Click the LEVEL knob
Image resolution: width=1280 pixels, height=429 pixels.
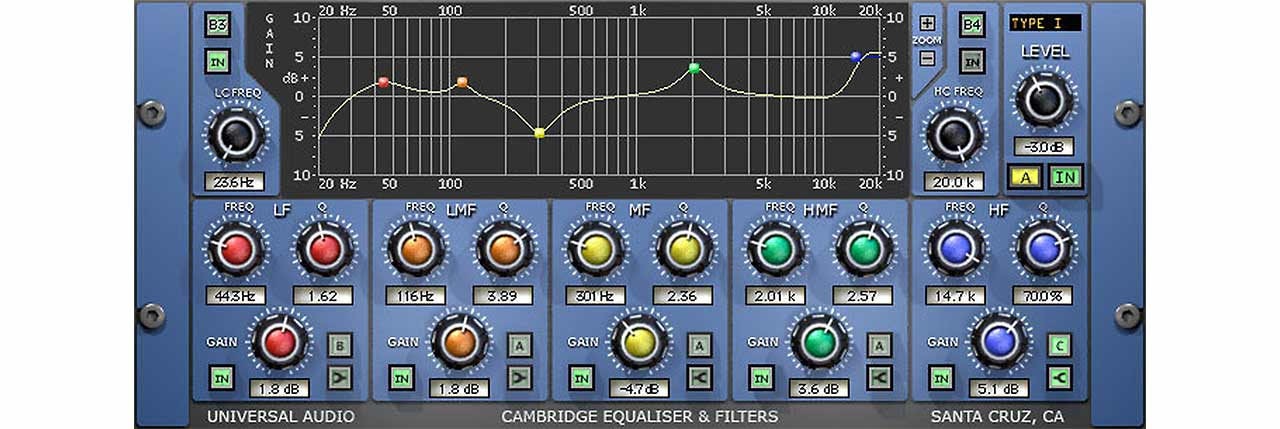click(1044, 100)
